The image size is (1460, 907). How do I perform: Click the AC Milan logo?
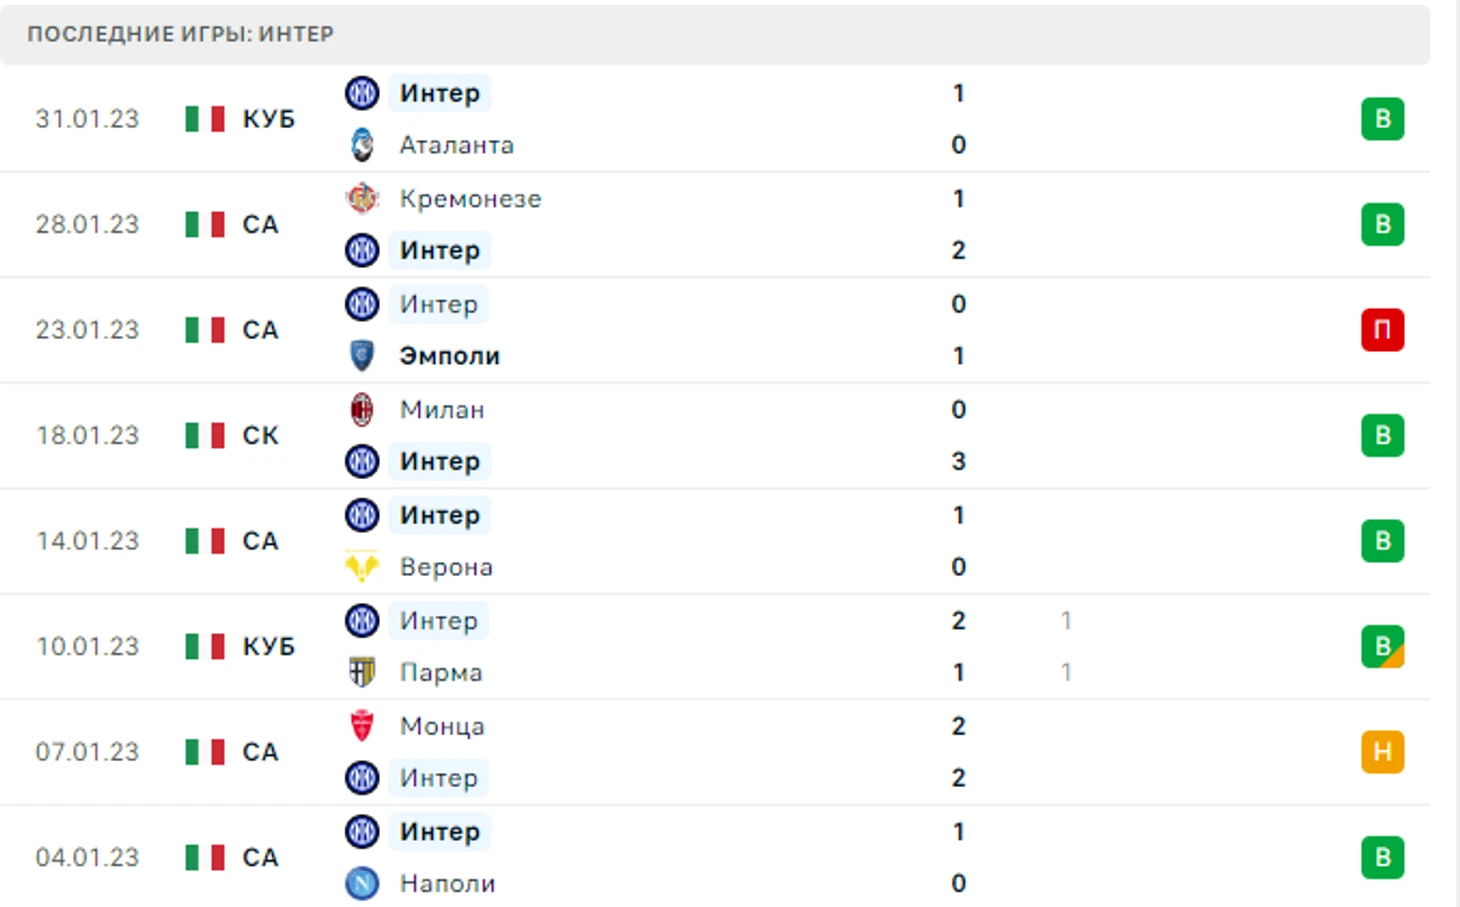(362, 409)
